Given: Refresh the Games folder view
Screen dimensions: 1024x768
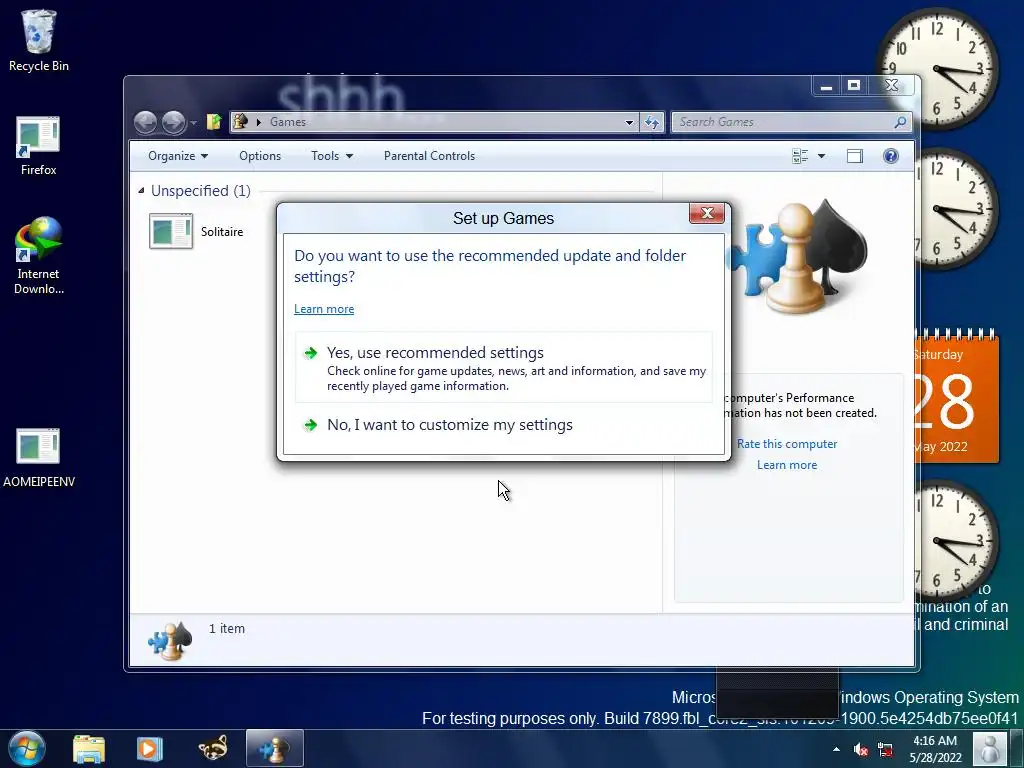Looking at the screenshot, I should pyautogui.click(x=652, y=122).
